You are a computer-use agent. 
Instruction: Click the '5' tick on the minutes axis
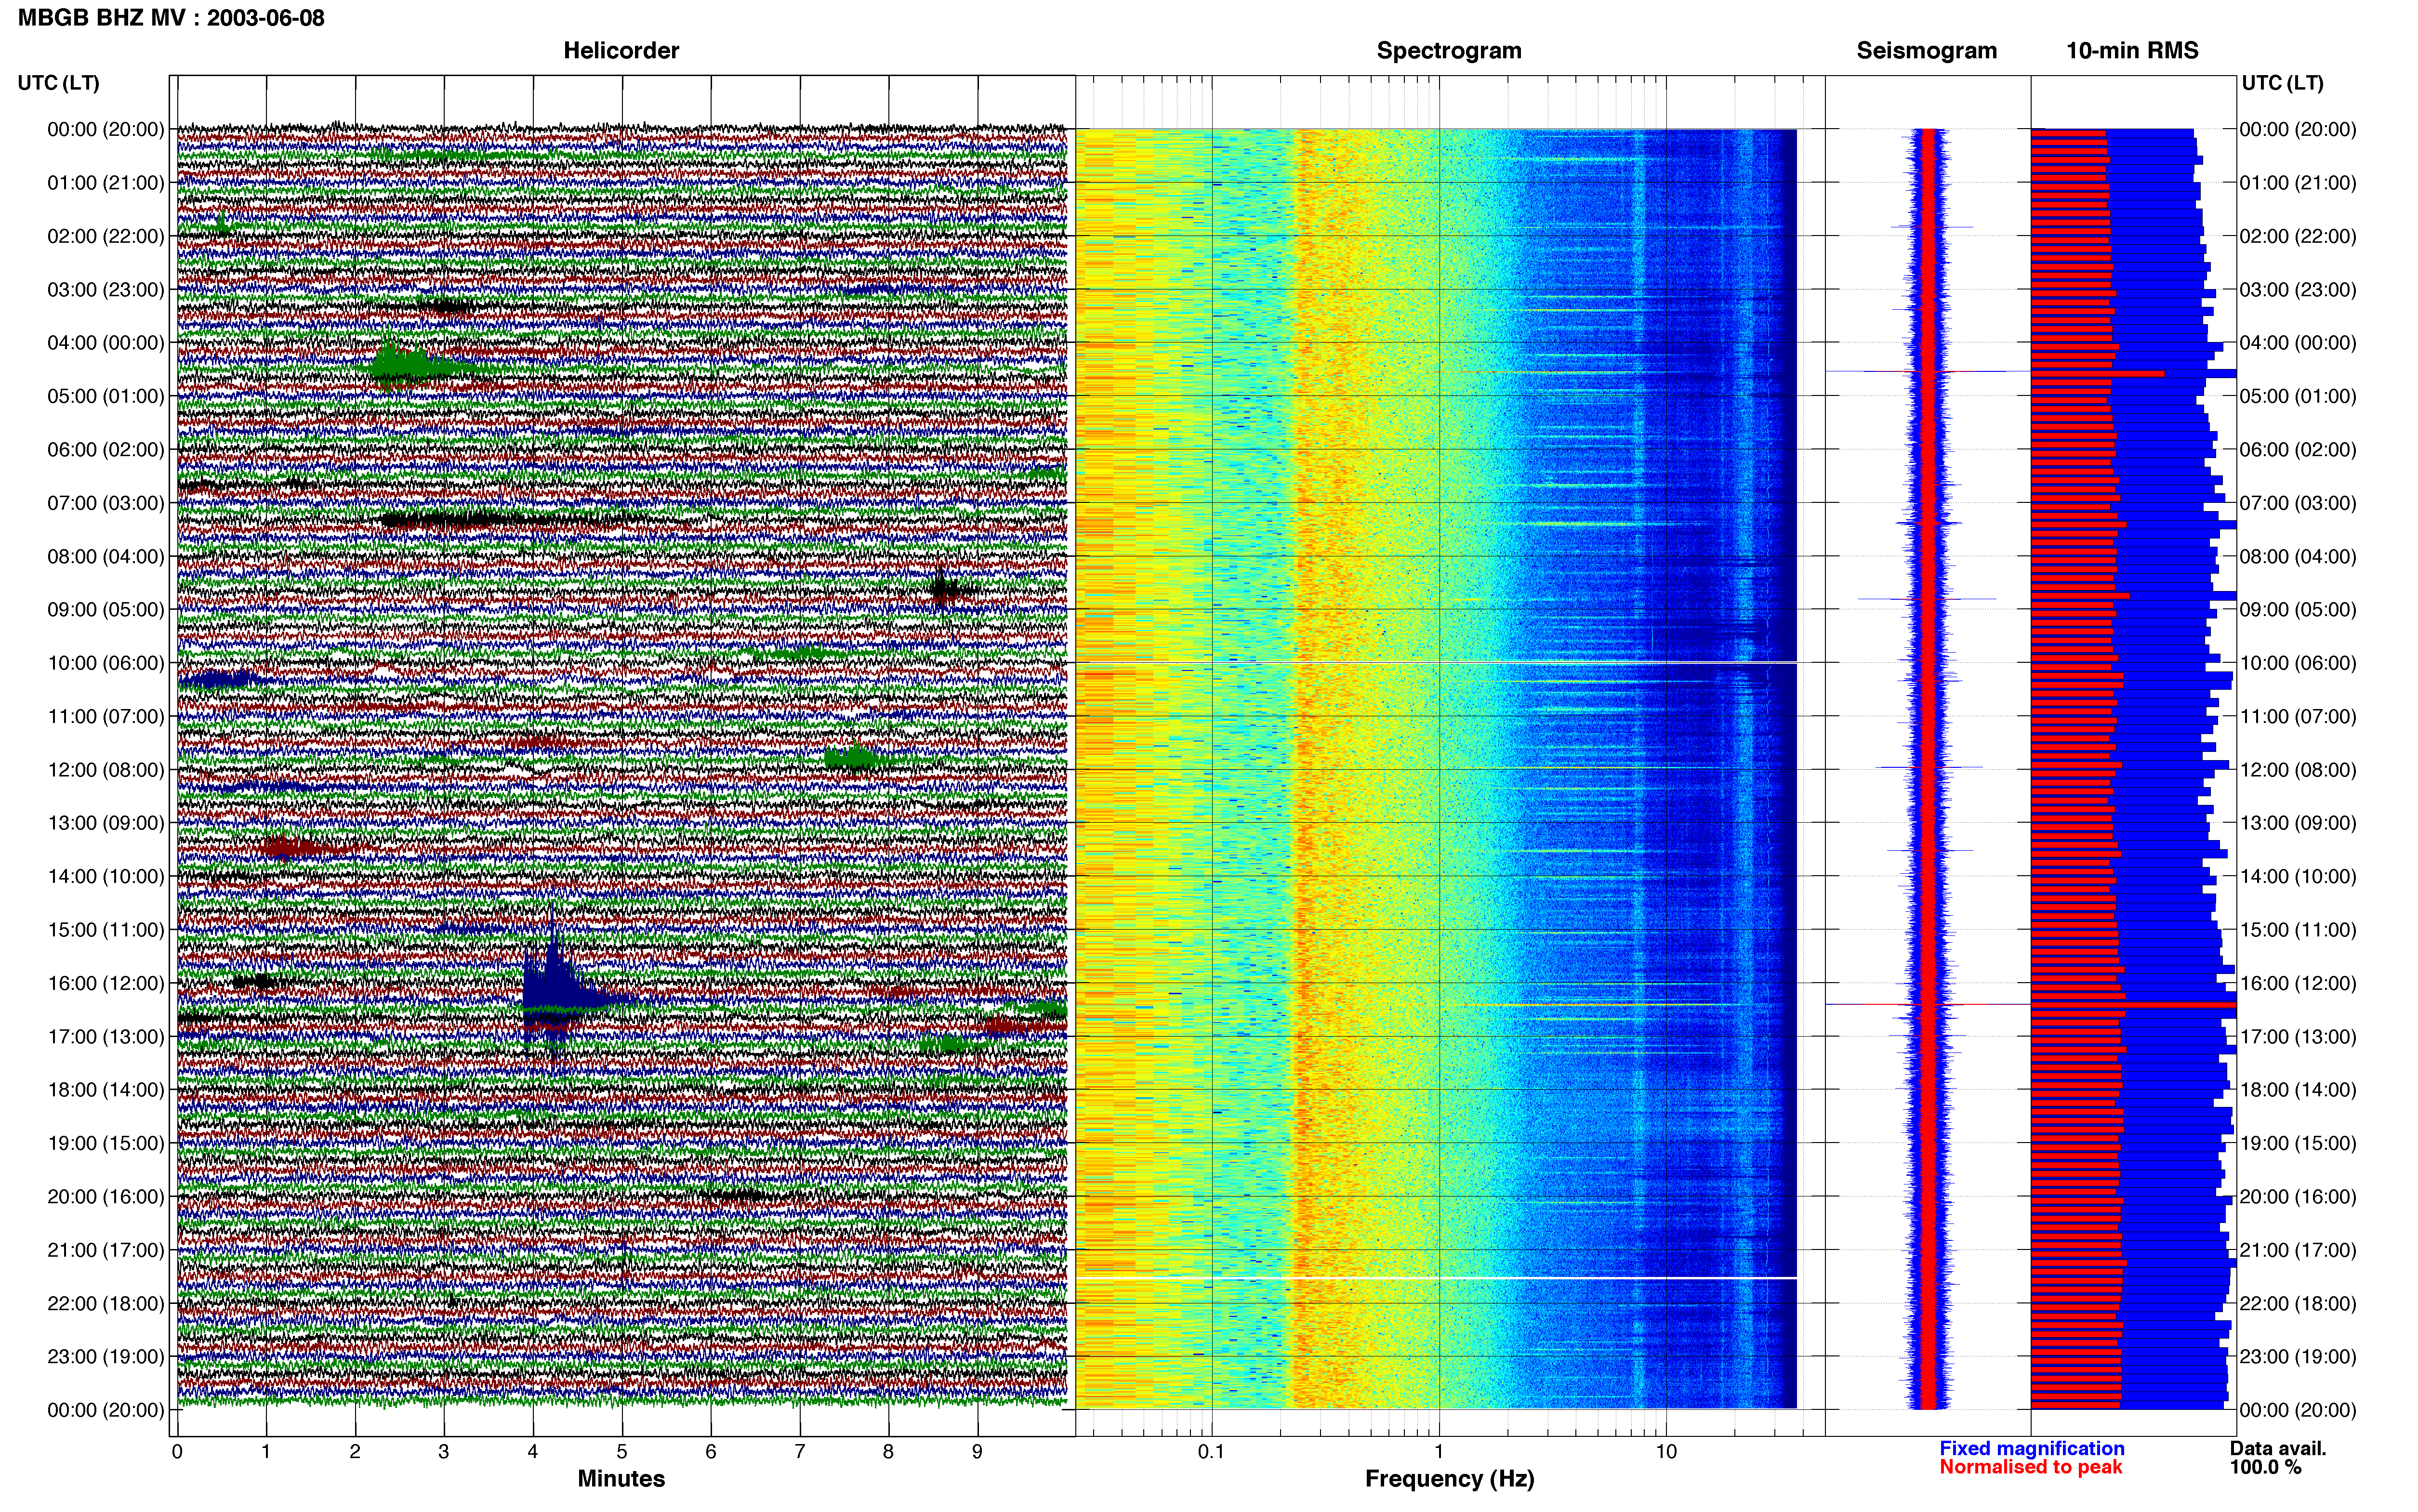pos(622,1451)
